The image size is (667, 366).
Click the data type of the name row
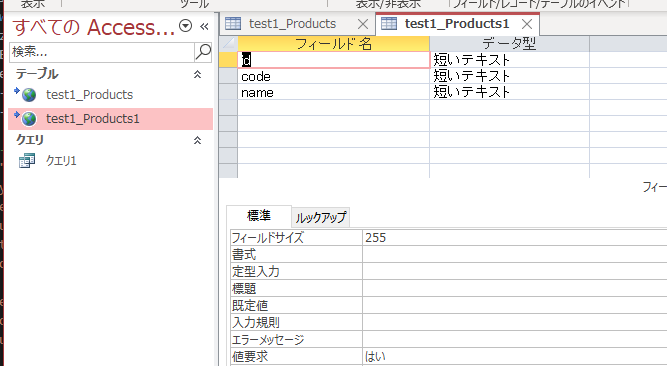click(x=509, y=92)
